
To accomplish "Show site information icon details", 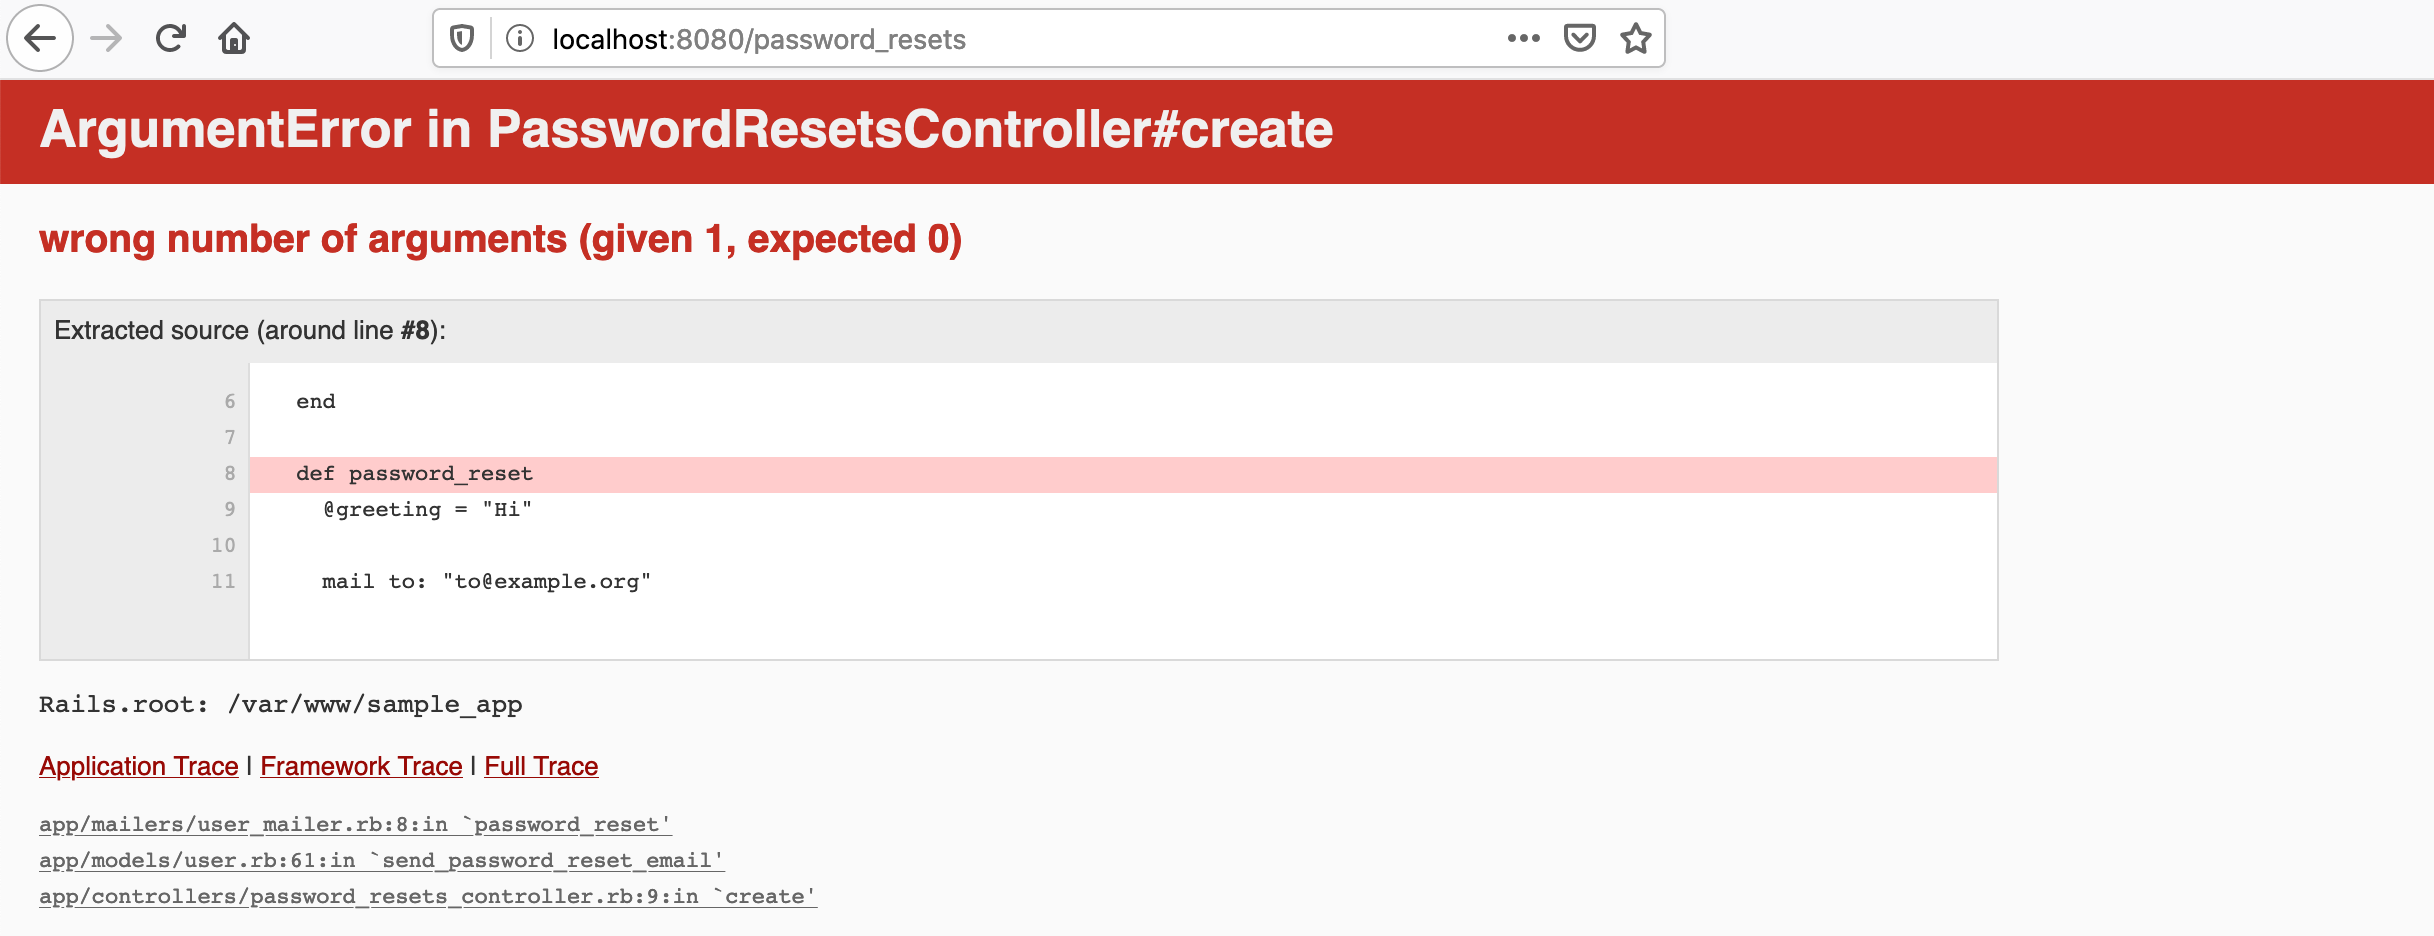I will (519, 39).
